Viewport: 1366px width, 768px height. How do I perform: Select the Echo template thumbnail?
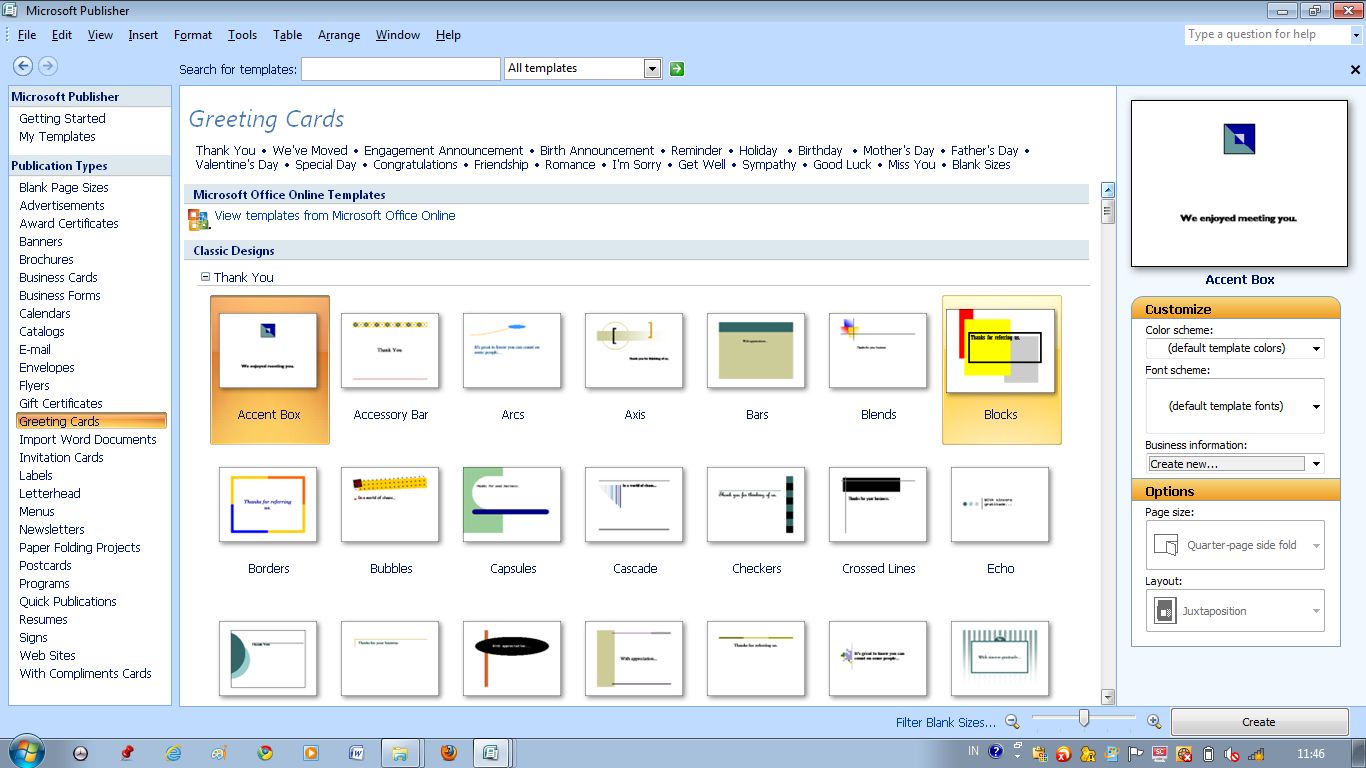(1000, 505)
